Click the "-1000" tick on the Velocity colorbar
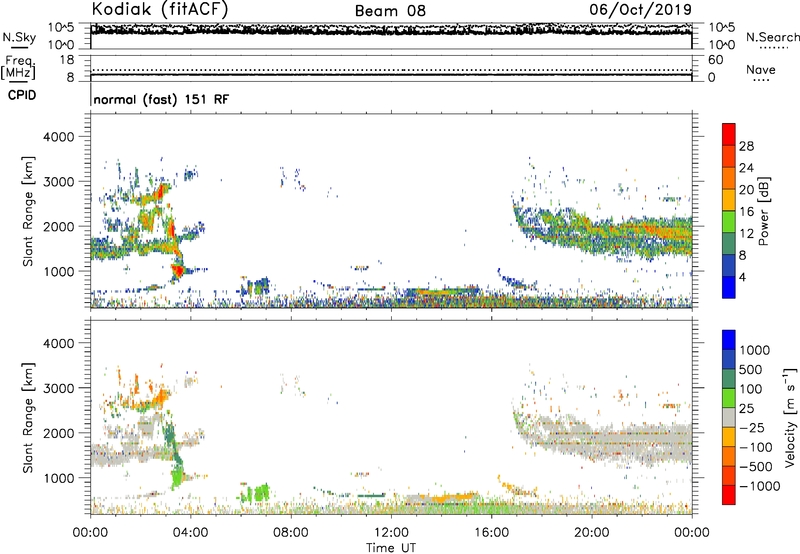 760,486
